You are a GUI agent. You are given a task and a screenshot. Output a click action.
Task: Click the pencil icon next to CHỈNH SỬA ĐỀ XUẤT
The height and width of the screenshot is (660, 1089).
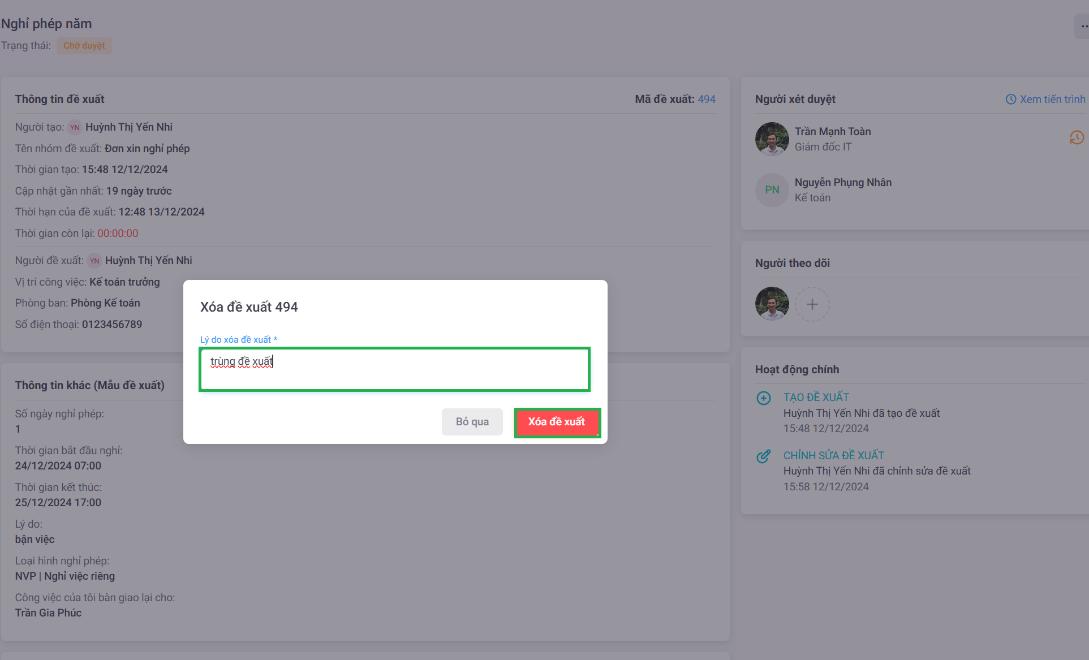pos(764,456)
